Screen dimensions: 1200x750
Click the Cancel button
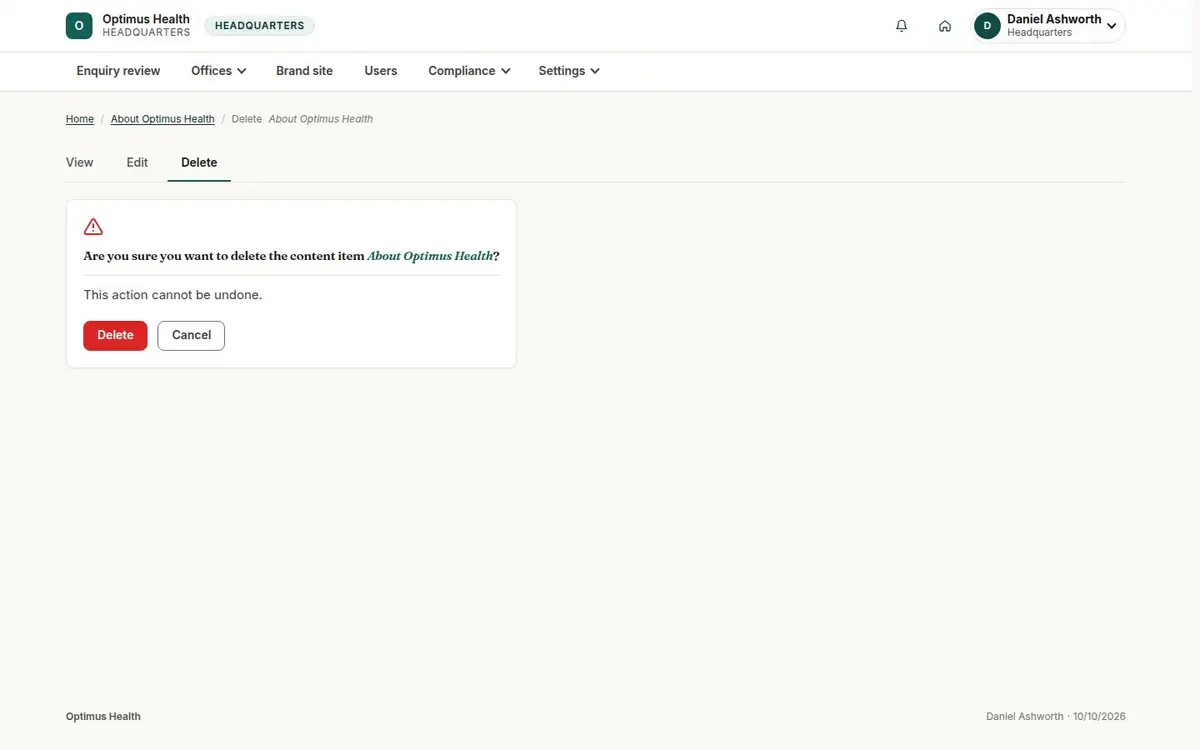[191, 335]
